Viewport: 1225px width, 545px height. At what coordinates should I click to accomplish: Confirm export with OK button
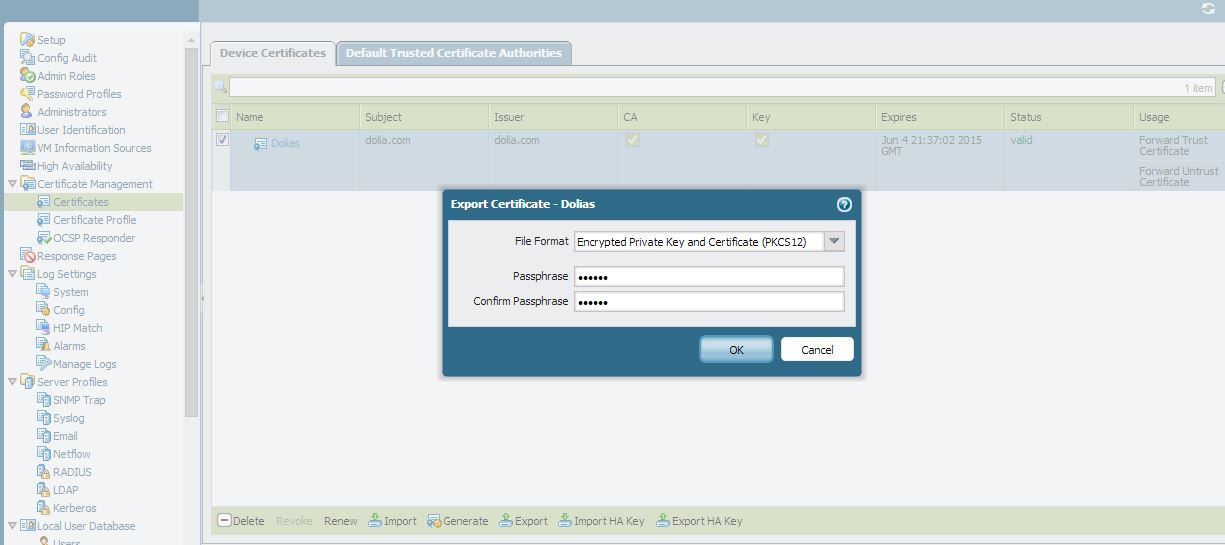pos(736,349)
